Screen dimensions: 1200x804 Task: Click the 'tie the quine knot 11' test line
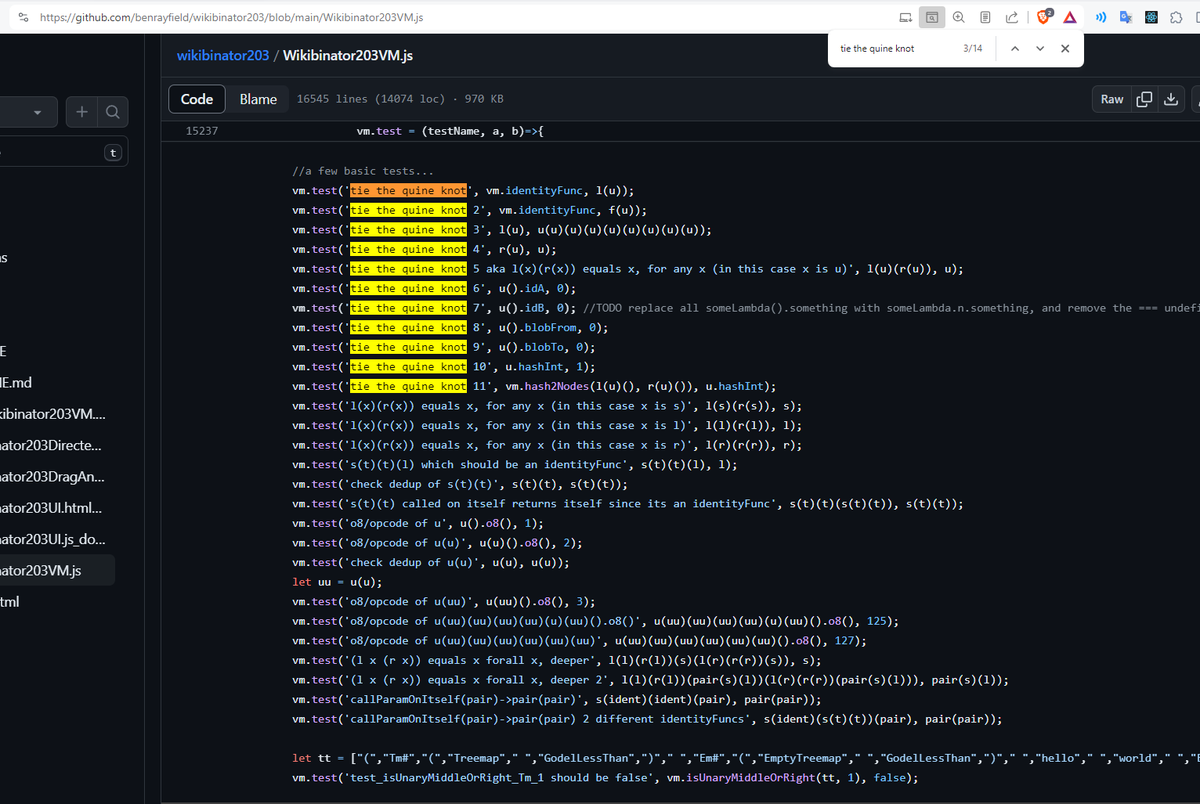click(534, 386)
